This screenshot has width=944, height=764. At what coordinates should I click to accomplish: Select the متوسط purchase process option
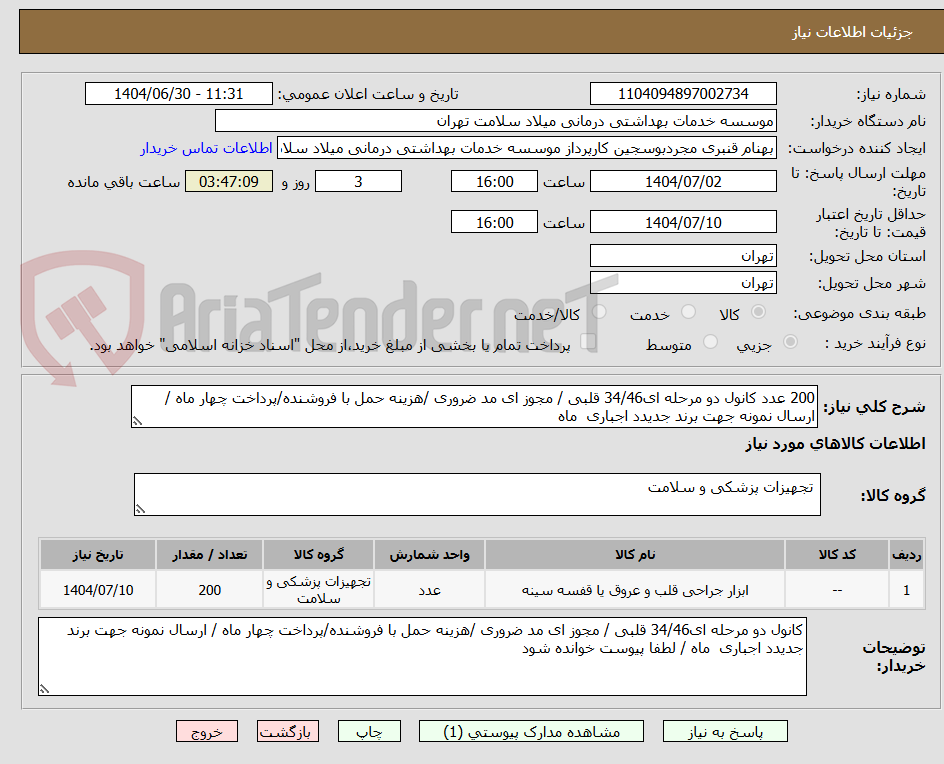(710, 341)
